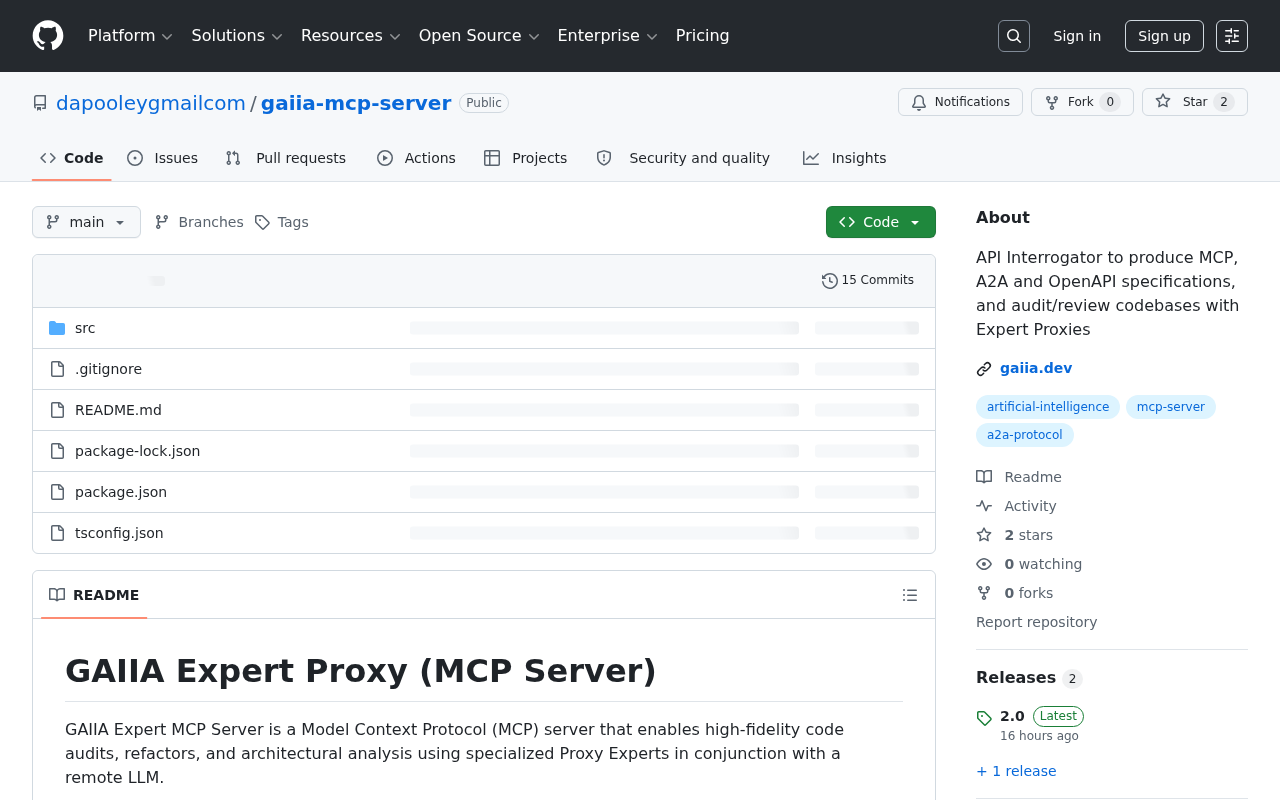Expand the Platform menu
Viewport: 1280px width, 800px height.
pos(131,36)
